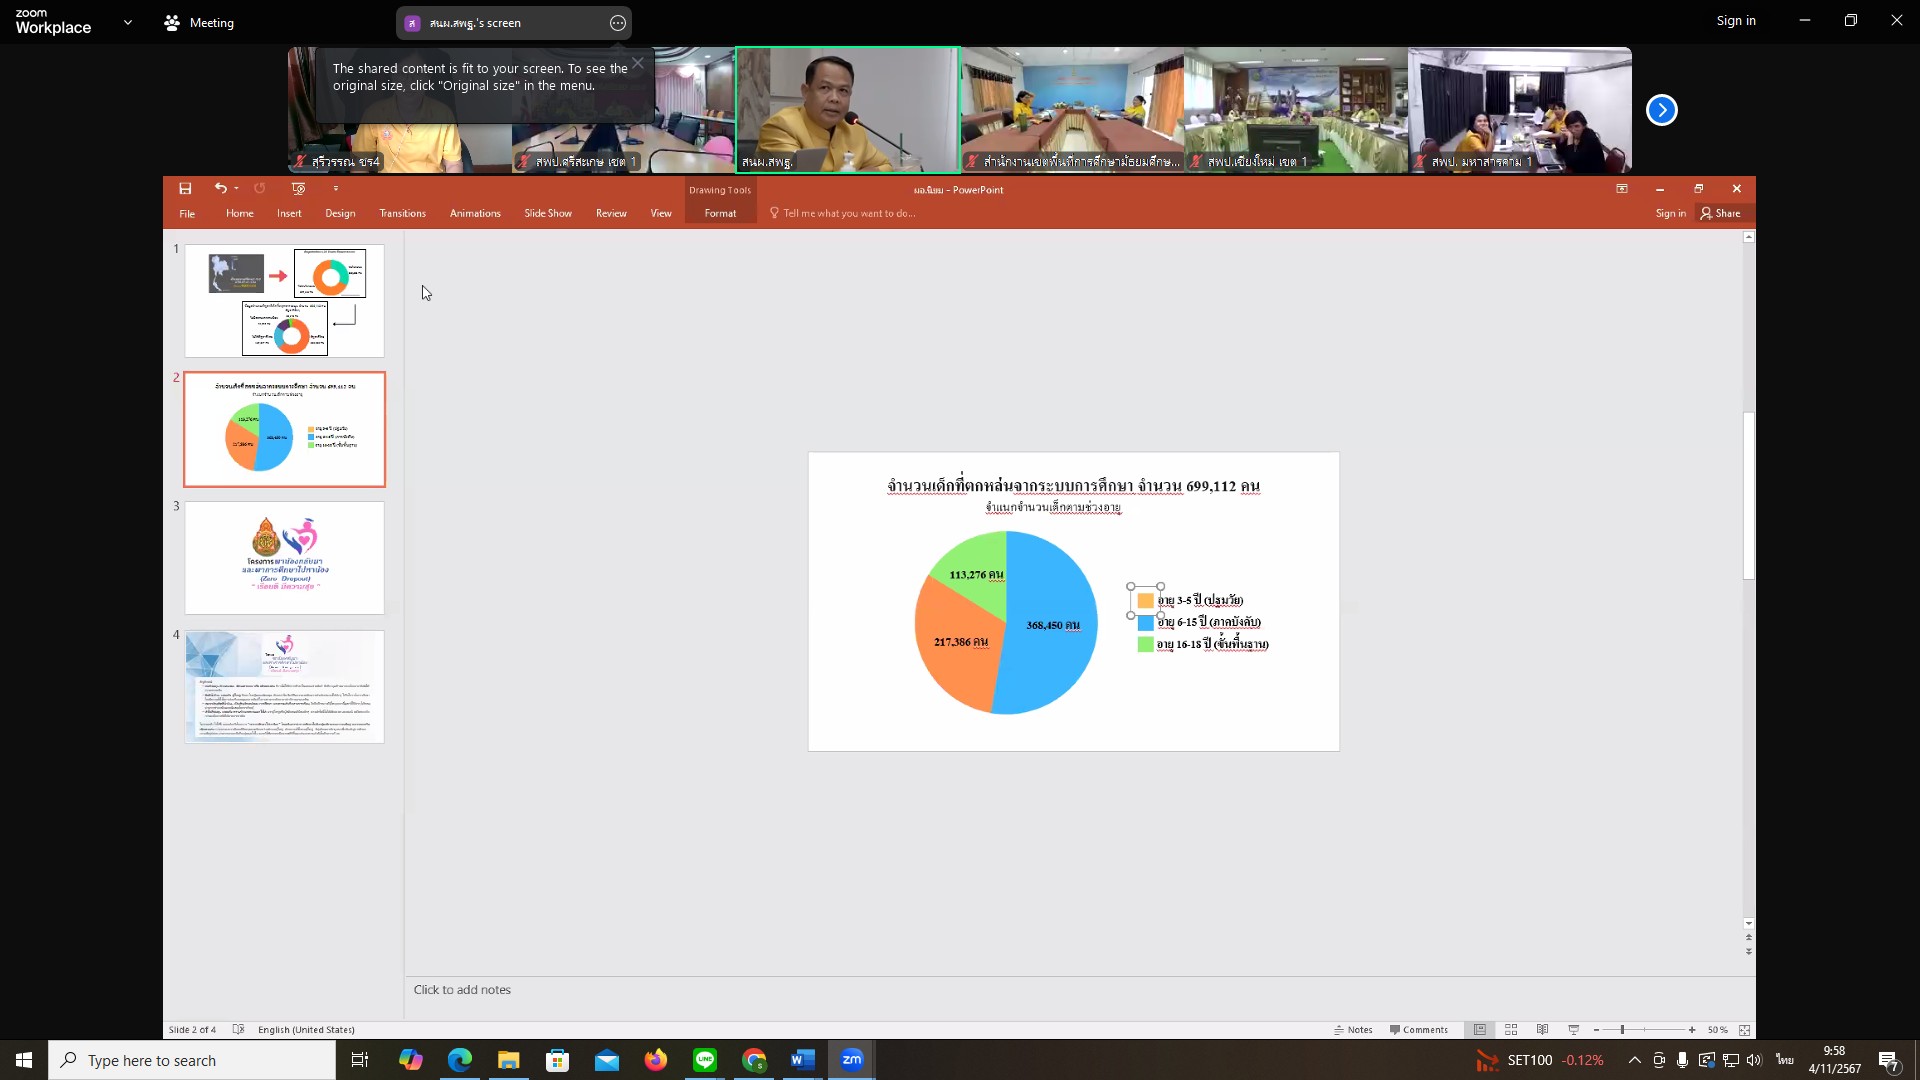Open the File menu in PowerPoint

tap(187, 213)
